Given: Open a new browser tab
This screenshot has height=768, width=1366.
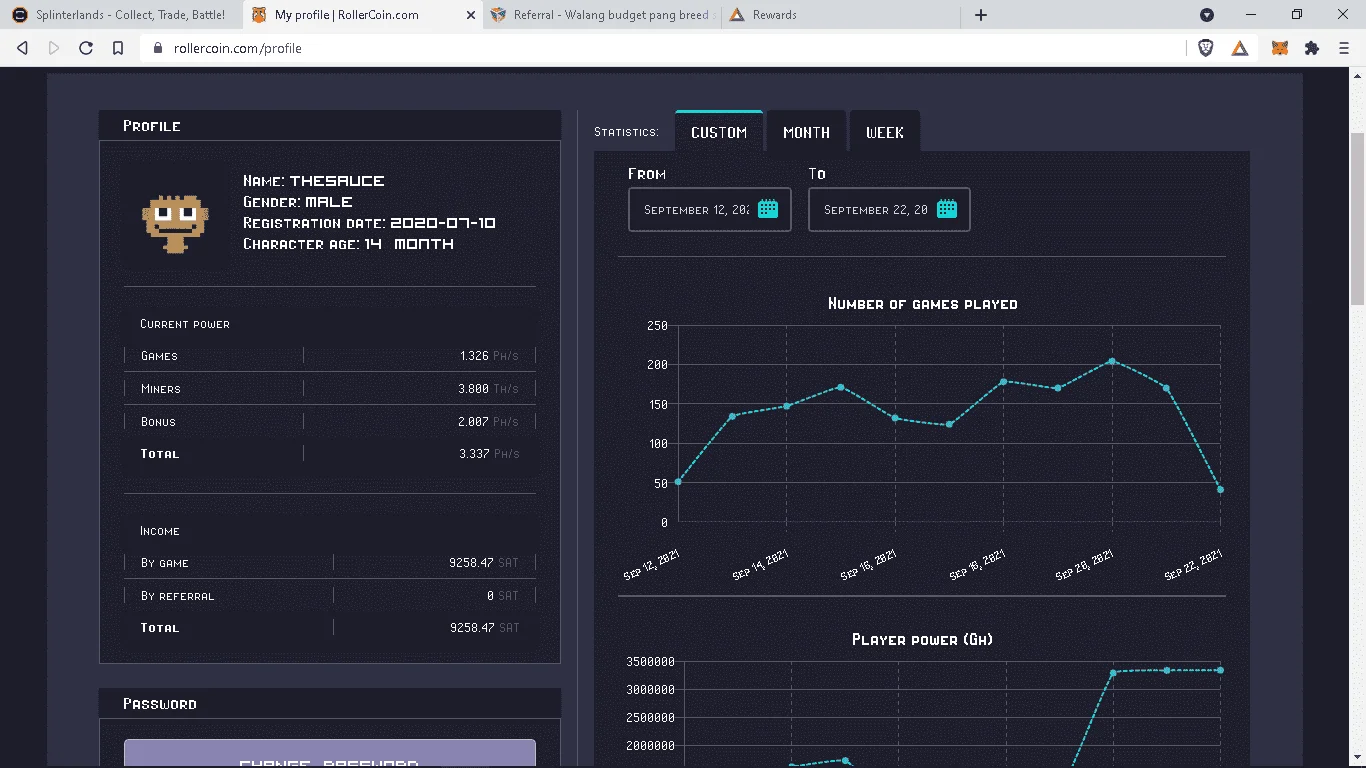Looking at the screenshot, I should [981, 15].
